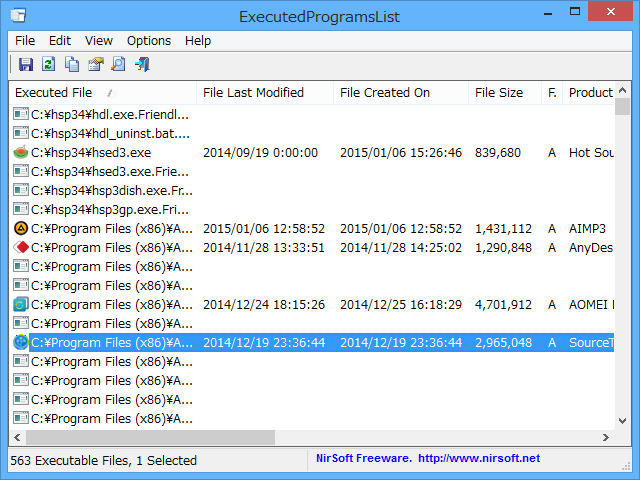Sort by File Created On column
Screen dimensions: 640x480
click(401, 93)
